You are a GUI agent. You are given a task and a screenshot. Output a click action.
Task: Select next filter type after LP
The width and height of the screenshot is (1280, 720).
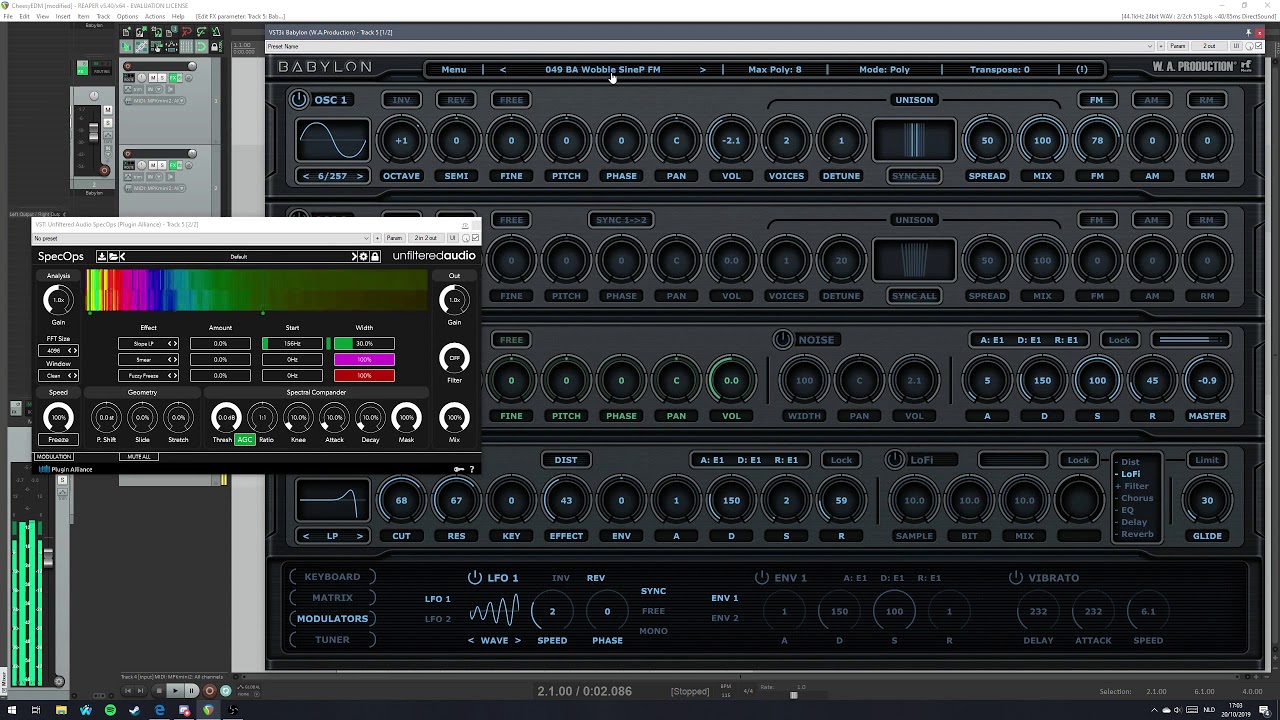pos(359,536)
